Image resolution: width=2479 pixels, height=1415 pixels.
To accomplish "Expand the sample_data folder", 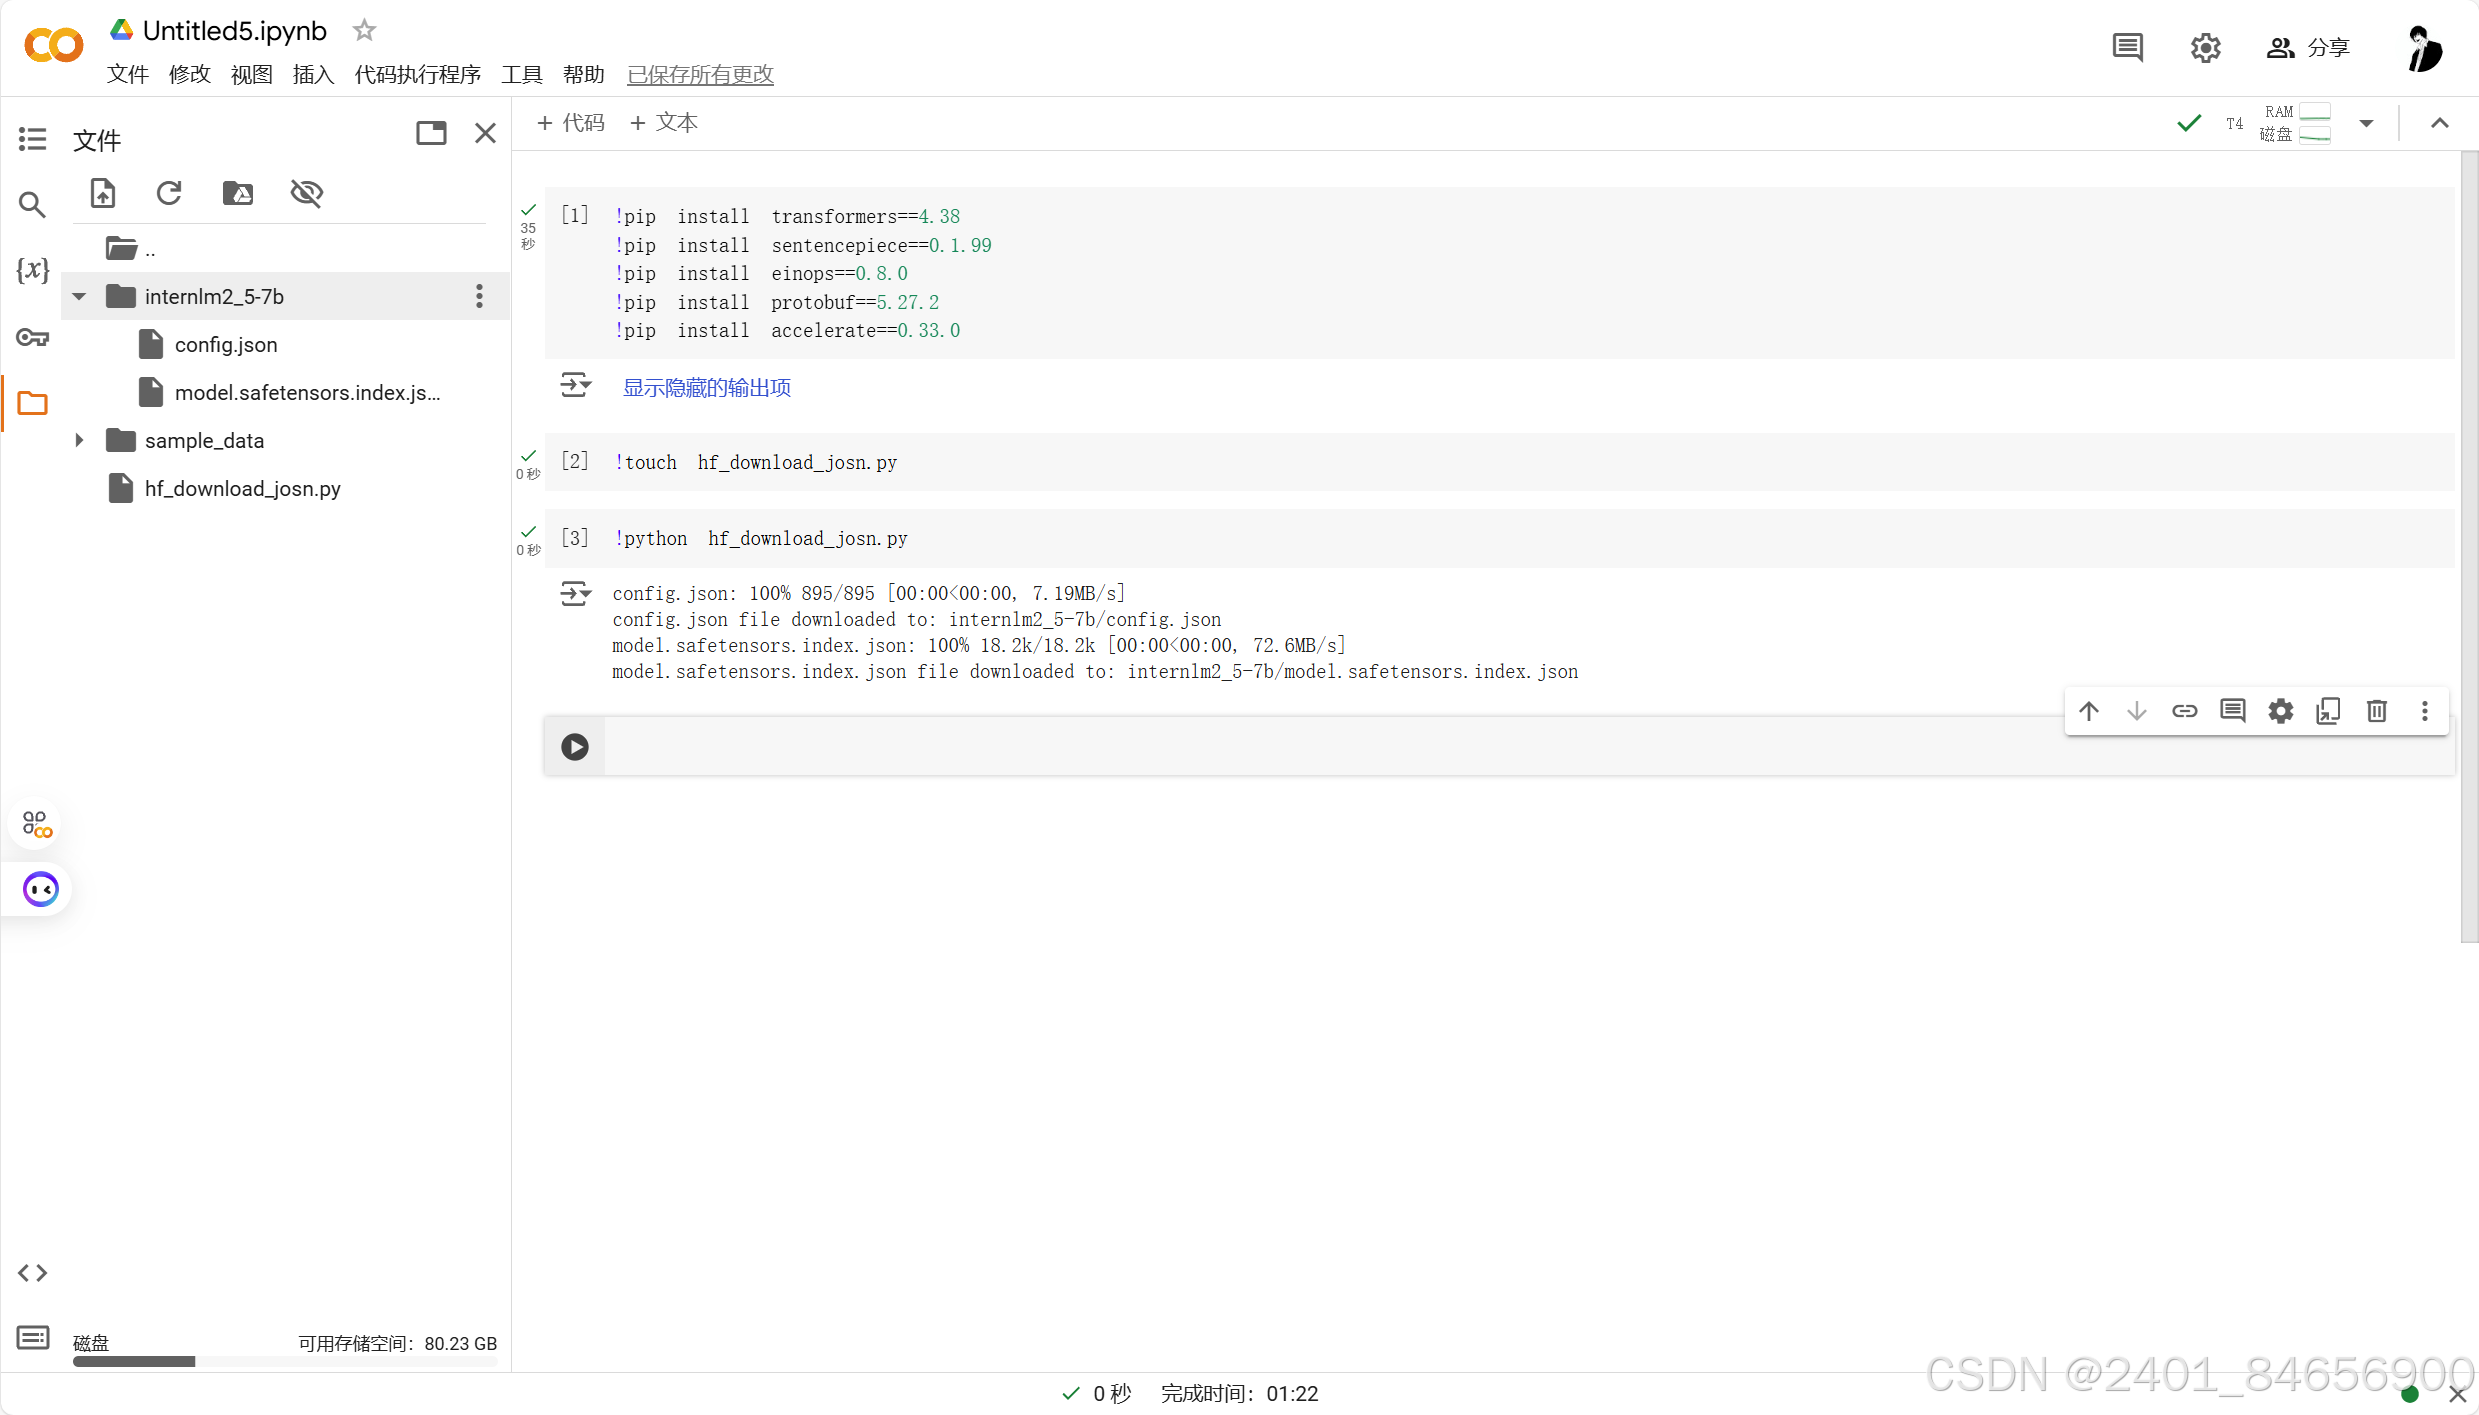I will (x=79, y=440).
